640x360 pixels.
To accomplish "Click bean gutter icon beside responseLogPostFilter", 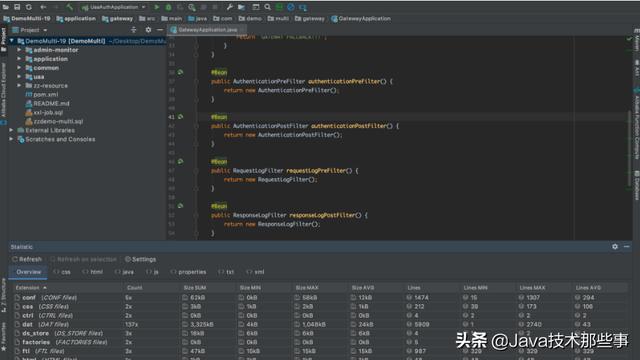I will coord(180,206).
